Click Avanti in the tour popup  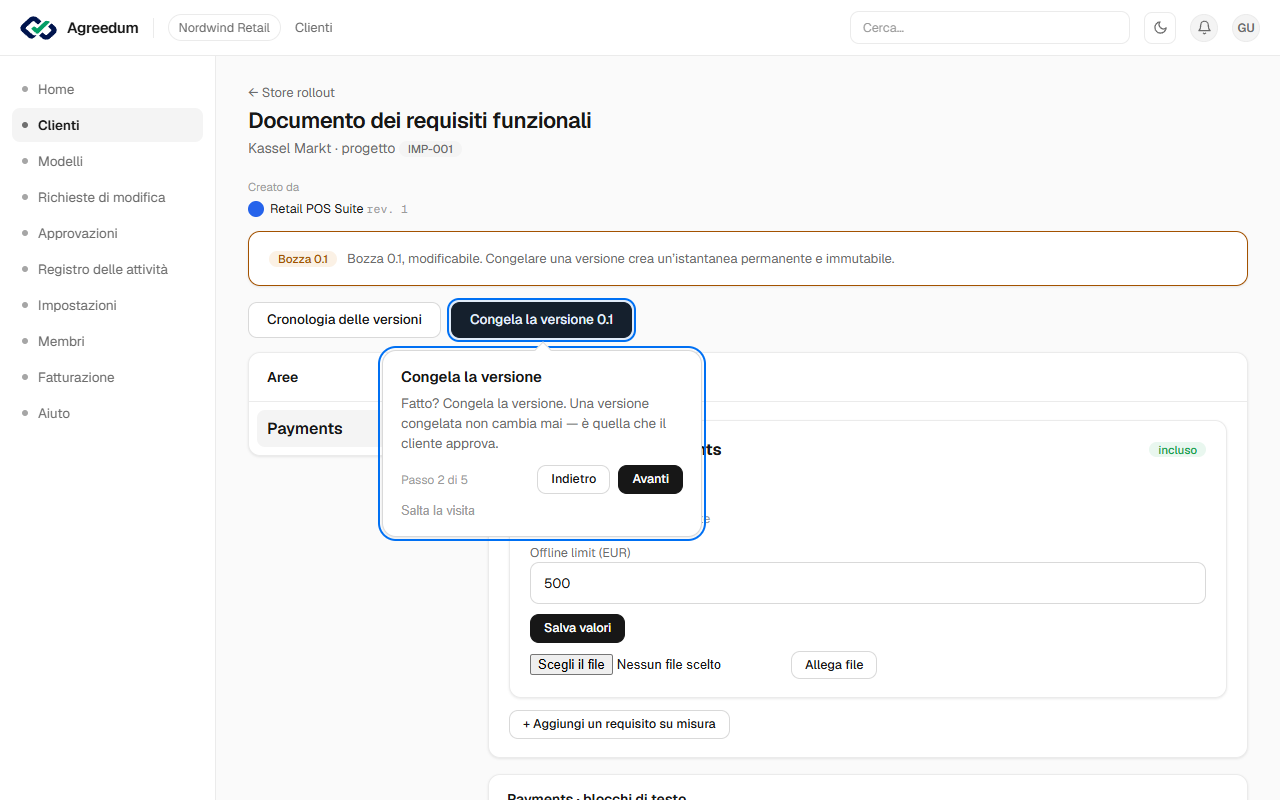[650, 479]
